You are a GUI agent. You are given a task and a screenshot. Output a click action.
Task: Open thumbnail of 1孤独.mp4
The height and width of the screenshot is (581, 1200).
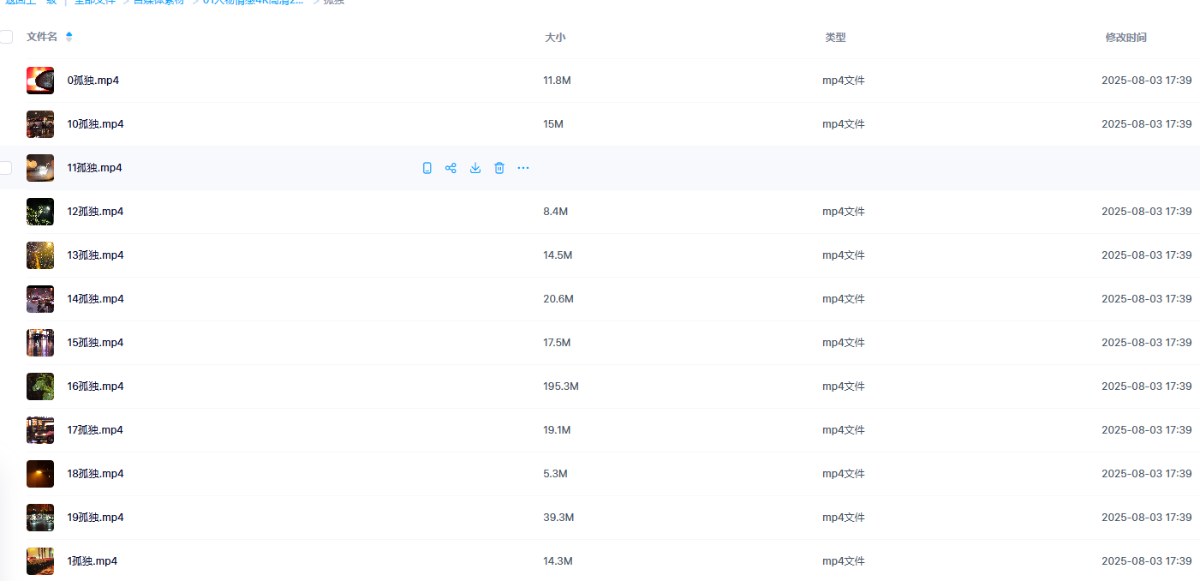coord(40,561)
